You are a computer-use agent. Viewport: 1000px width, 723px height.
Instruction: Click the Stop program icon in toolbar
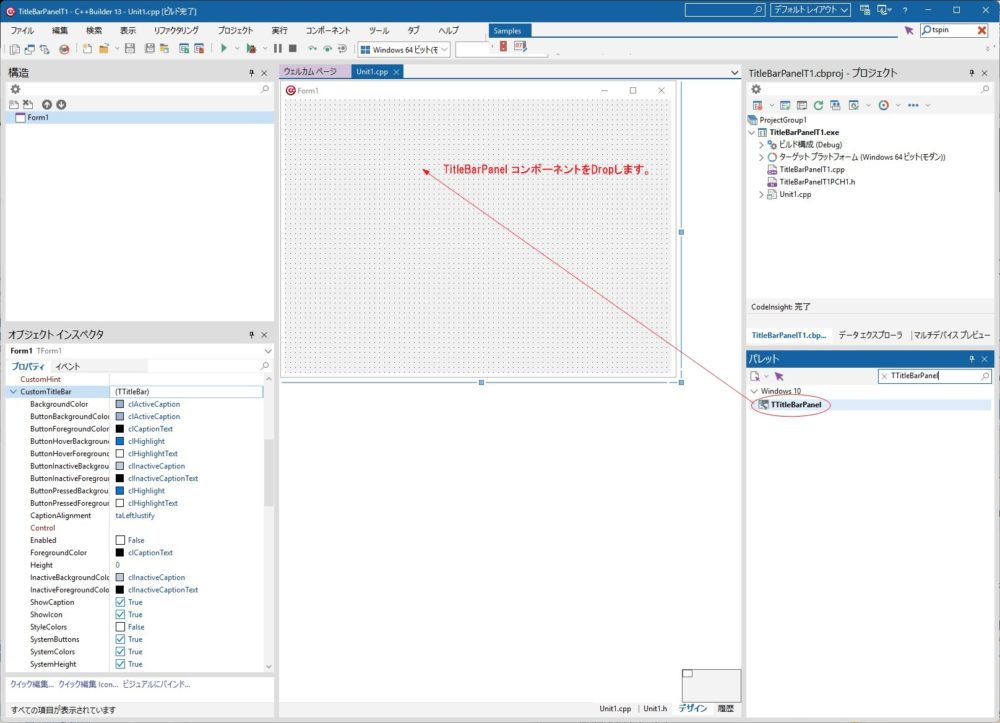tap(292, 48)
